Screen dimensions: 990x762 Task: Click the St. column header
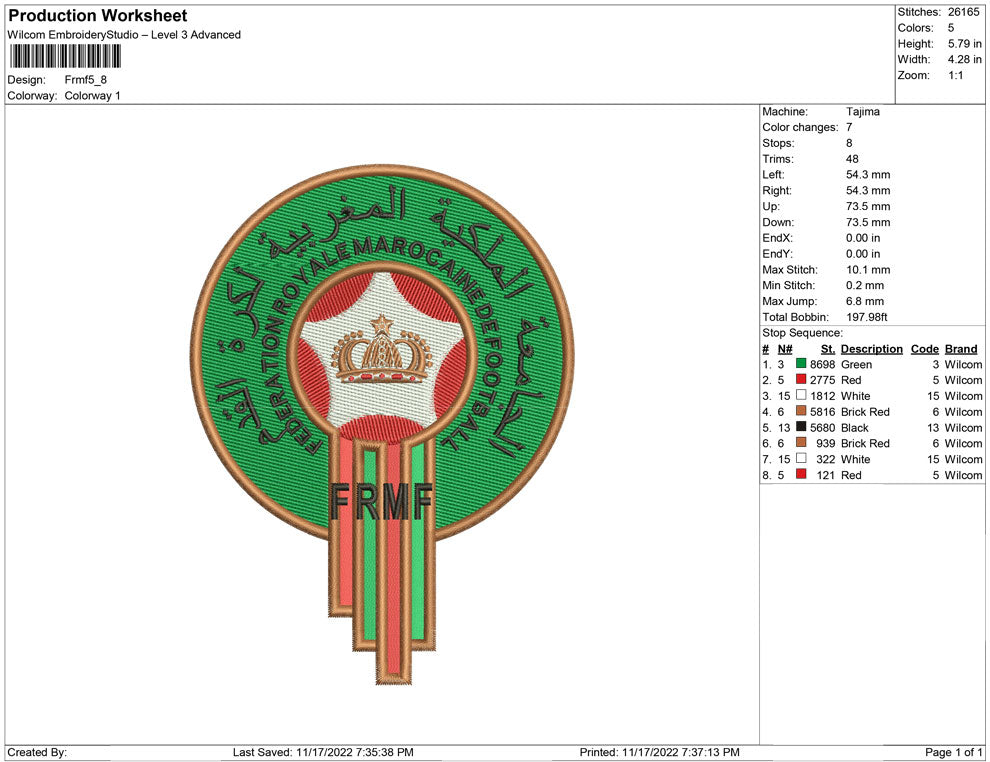point(828,349)
